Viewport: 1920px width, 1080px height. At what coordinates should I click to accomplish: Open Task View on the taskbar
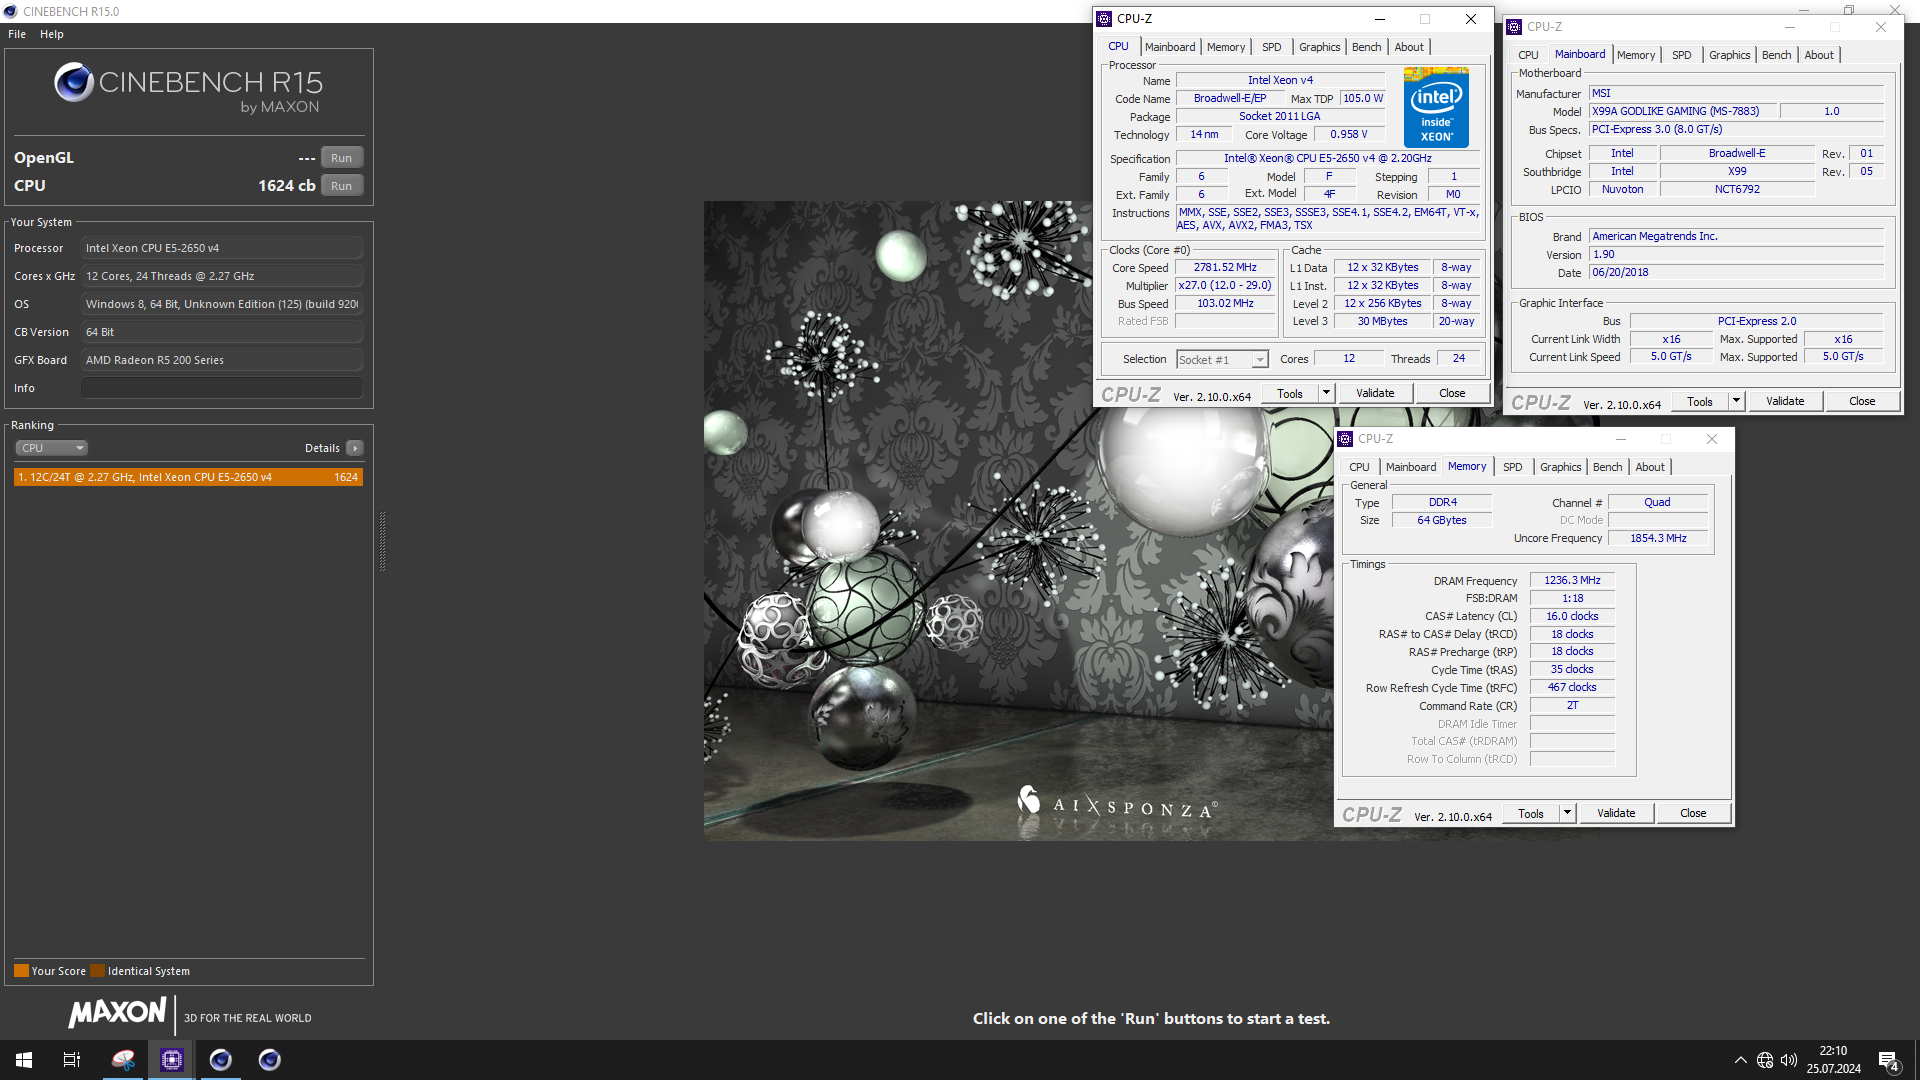tap(72, 1060)
